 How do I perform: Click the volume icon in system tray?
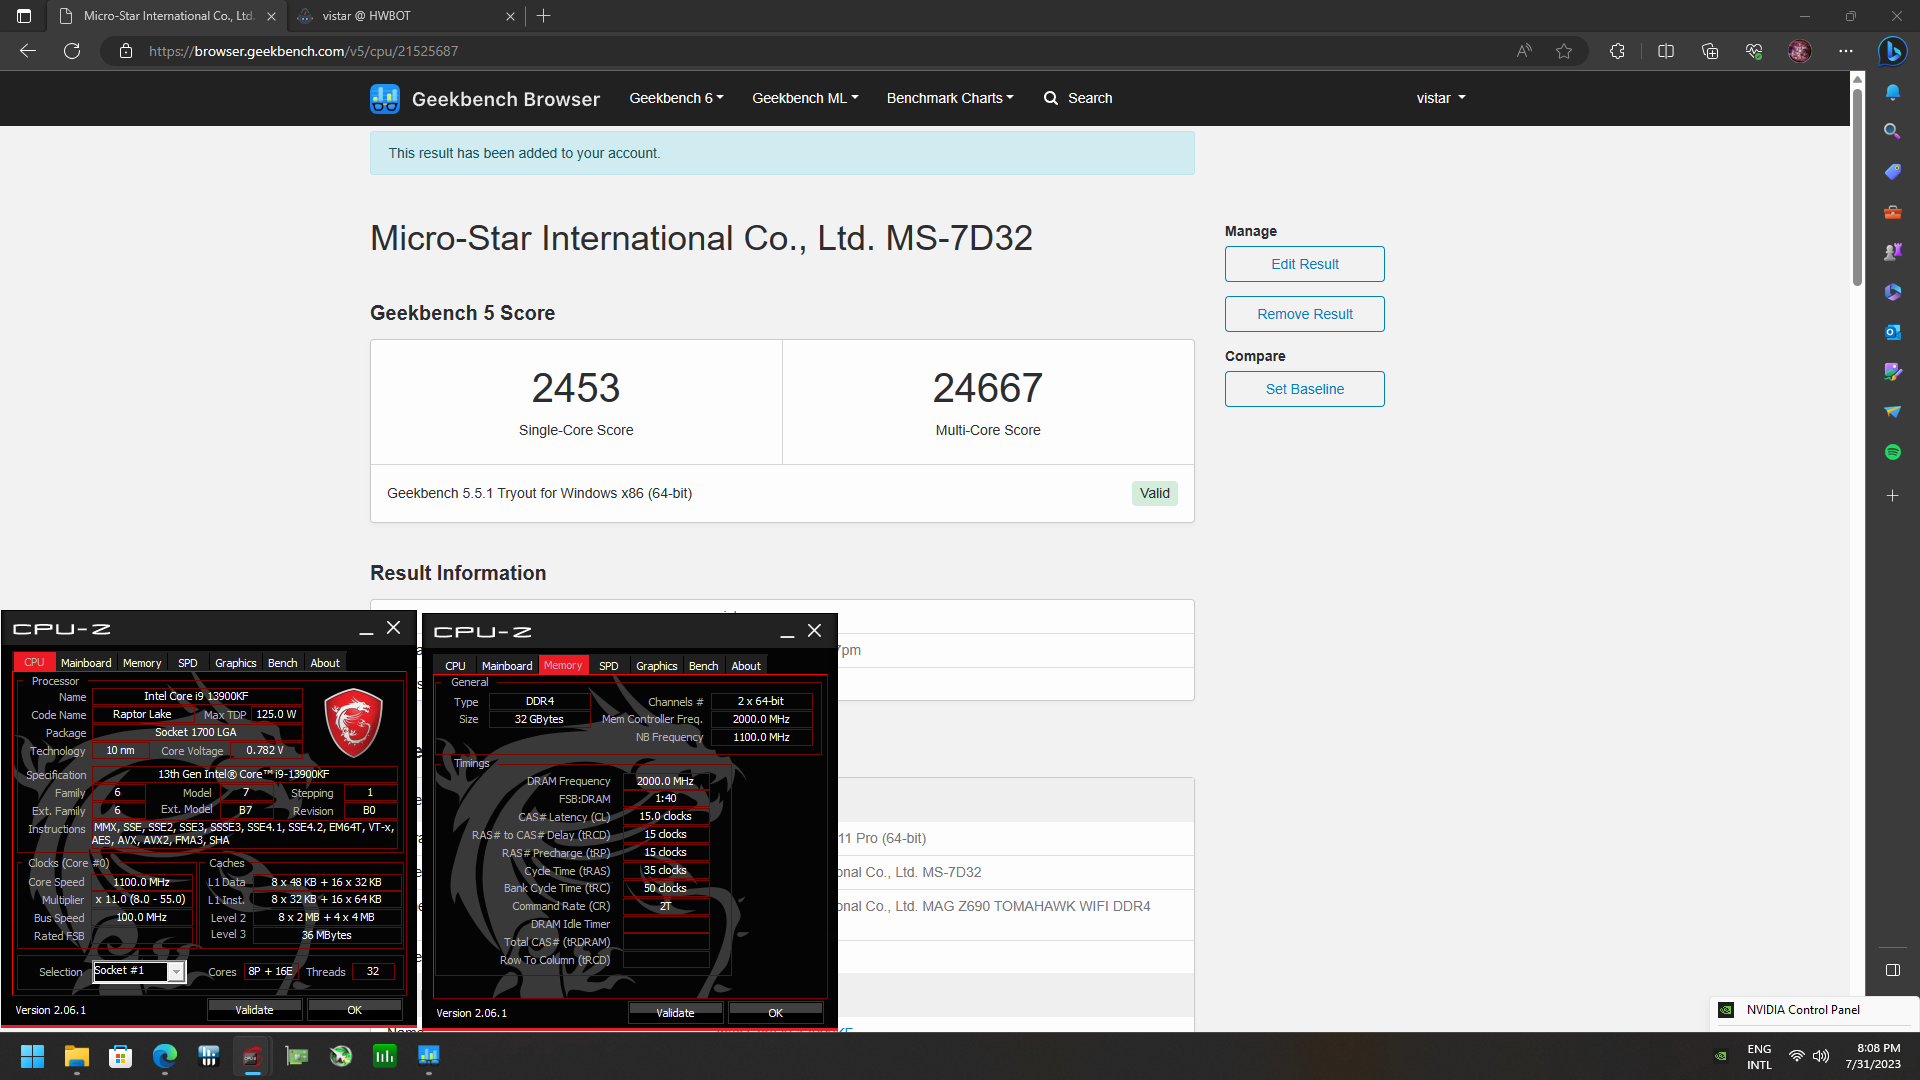point(1821,1056)
